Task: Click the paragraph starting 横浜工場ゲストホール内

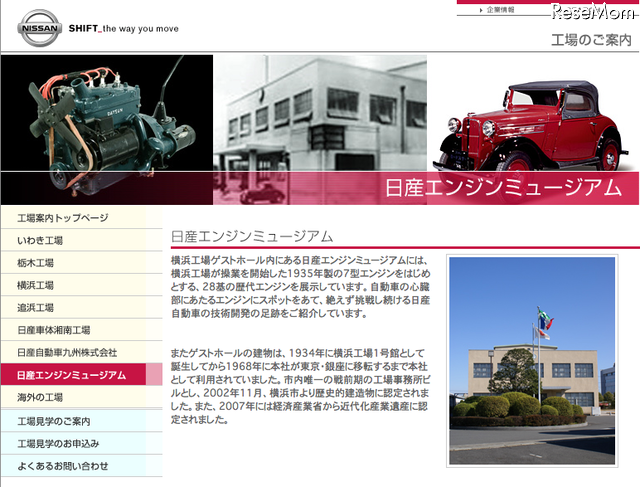Action: pos(301,287)
